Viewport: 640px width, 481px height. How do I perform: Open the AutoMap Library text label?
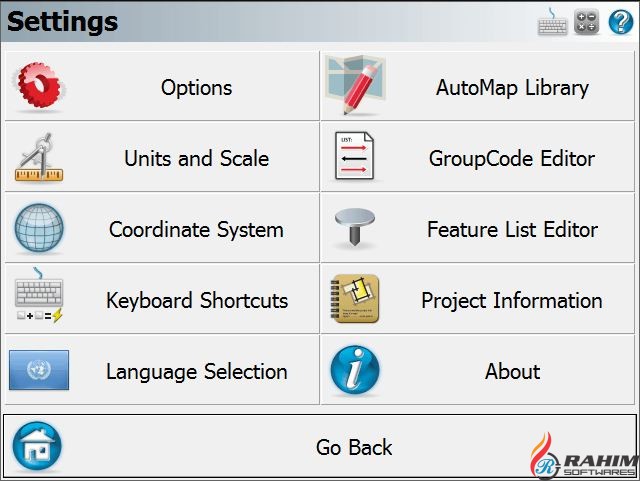click(512, 87)
